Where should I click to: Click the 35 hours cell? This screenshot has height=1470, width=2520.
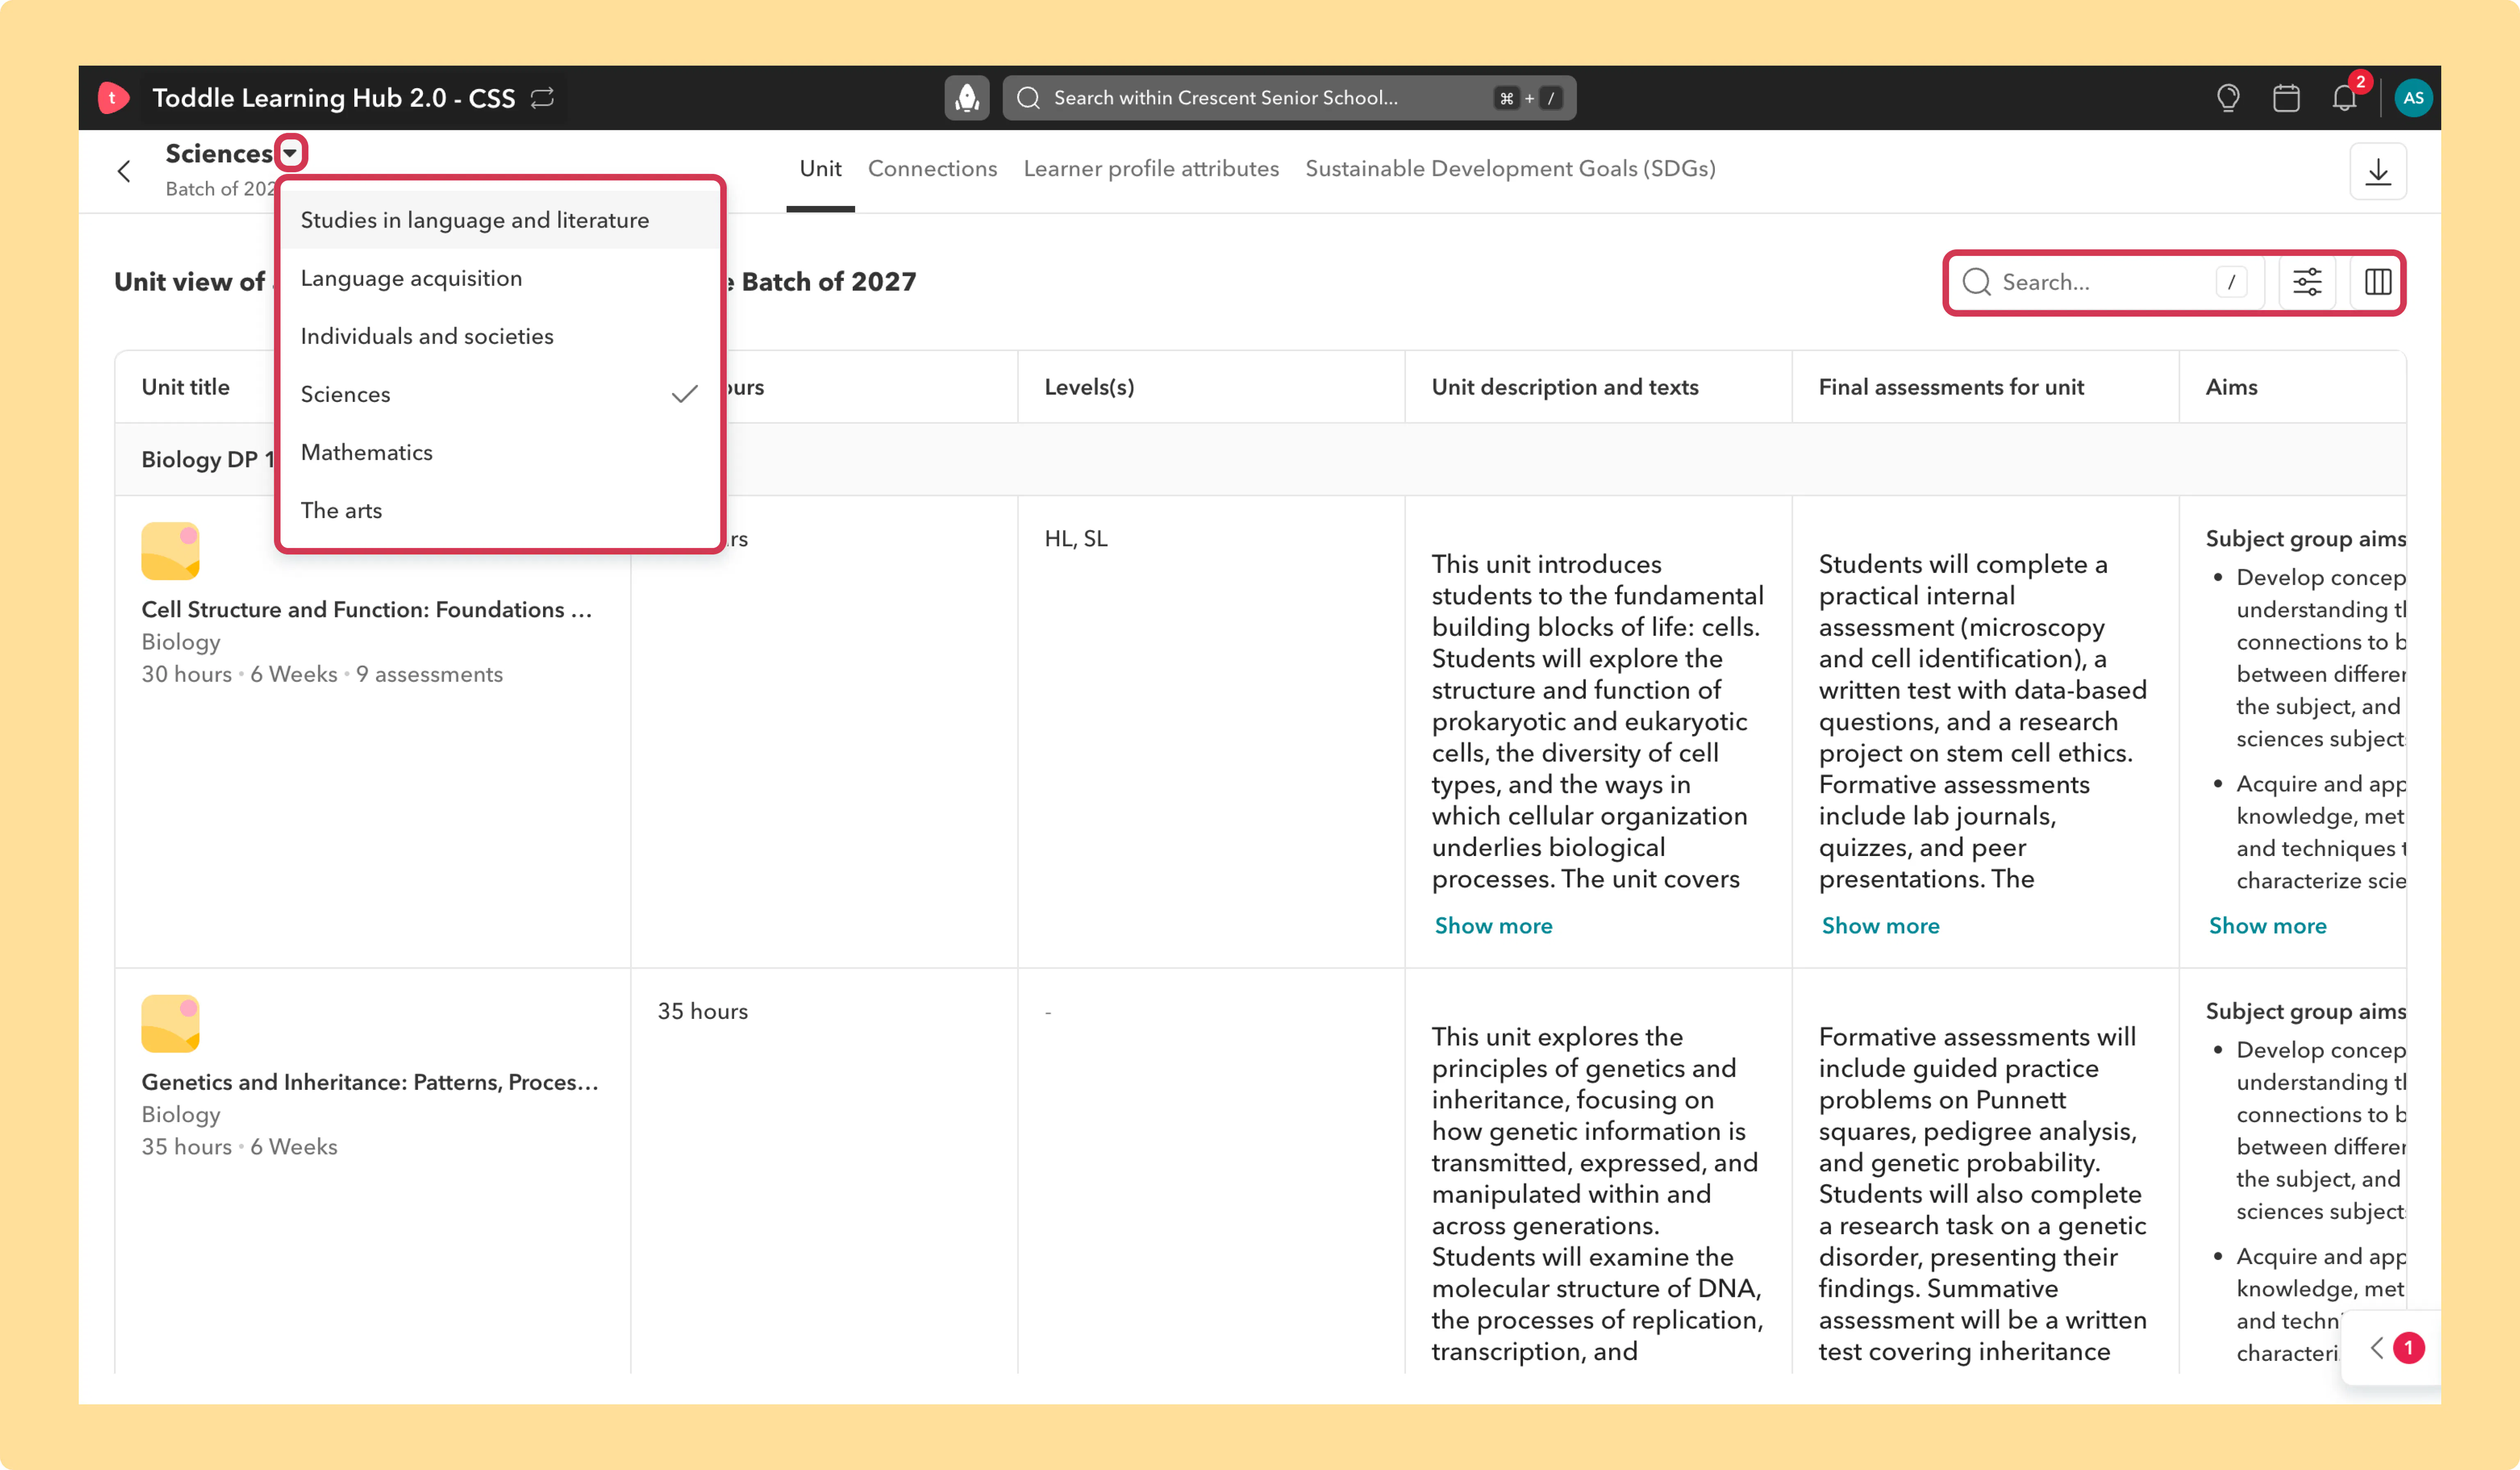click(x=702, y=1011)
